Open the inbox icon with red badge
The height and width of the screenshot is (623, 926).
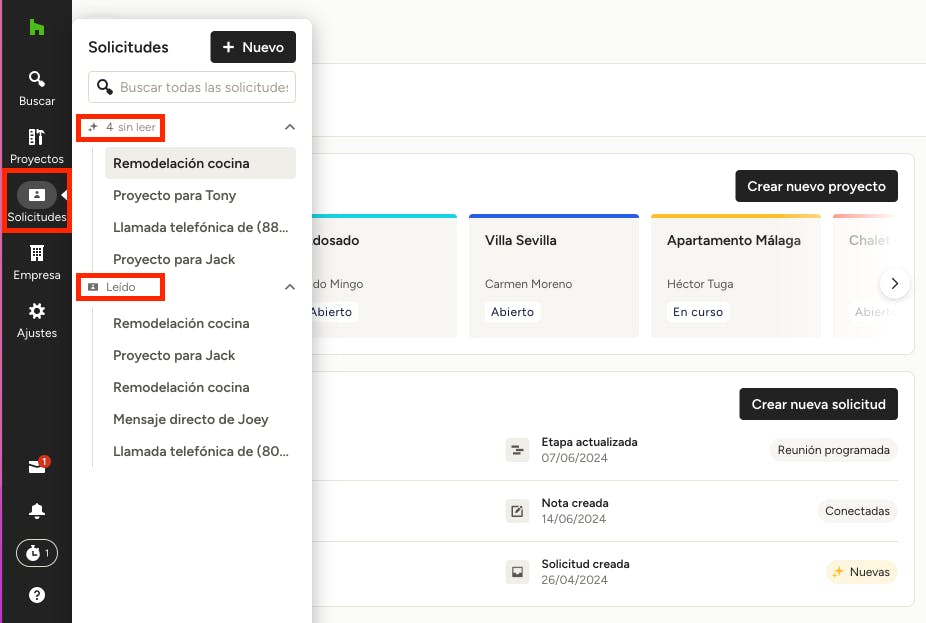coord(37,467)
